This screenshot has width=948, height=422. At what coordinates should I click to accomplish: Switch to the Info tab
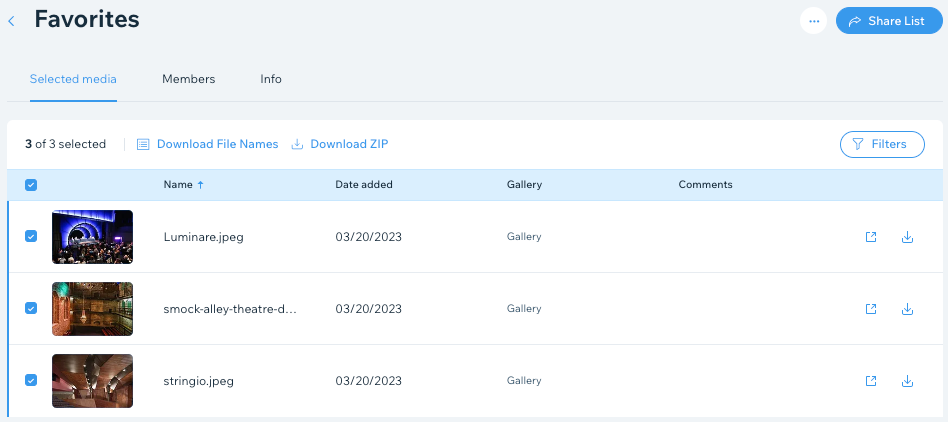(271, 79)
